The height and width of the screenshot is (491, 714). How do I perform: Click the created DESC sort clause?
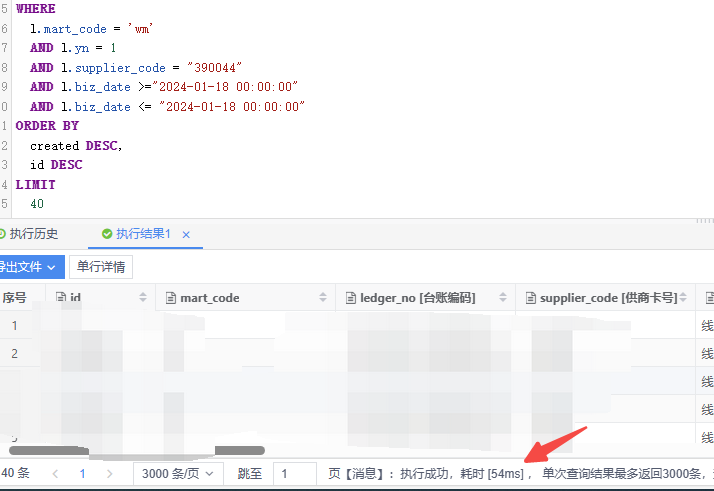pyautogui.click(x=76, y=146)
